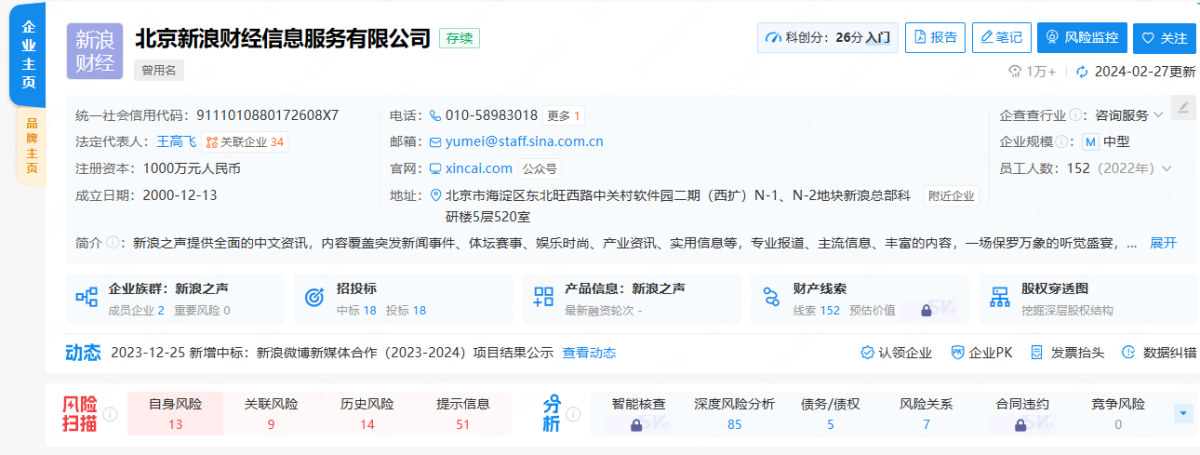Viewport: 1200px width, 455px height.
Task: Click the info icon beside 简介
Action: click(x=112, y=243)
